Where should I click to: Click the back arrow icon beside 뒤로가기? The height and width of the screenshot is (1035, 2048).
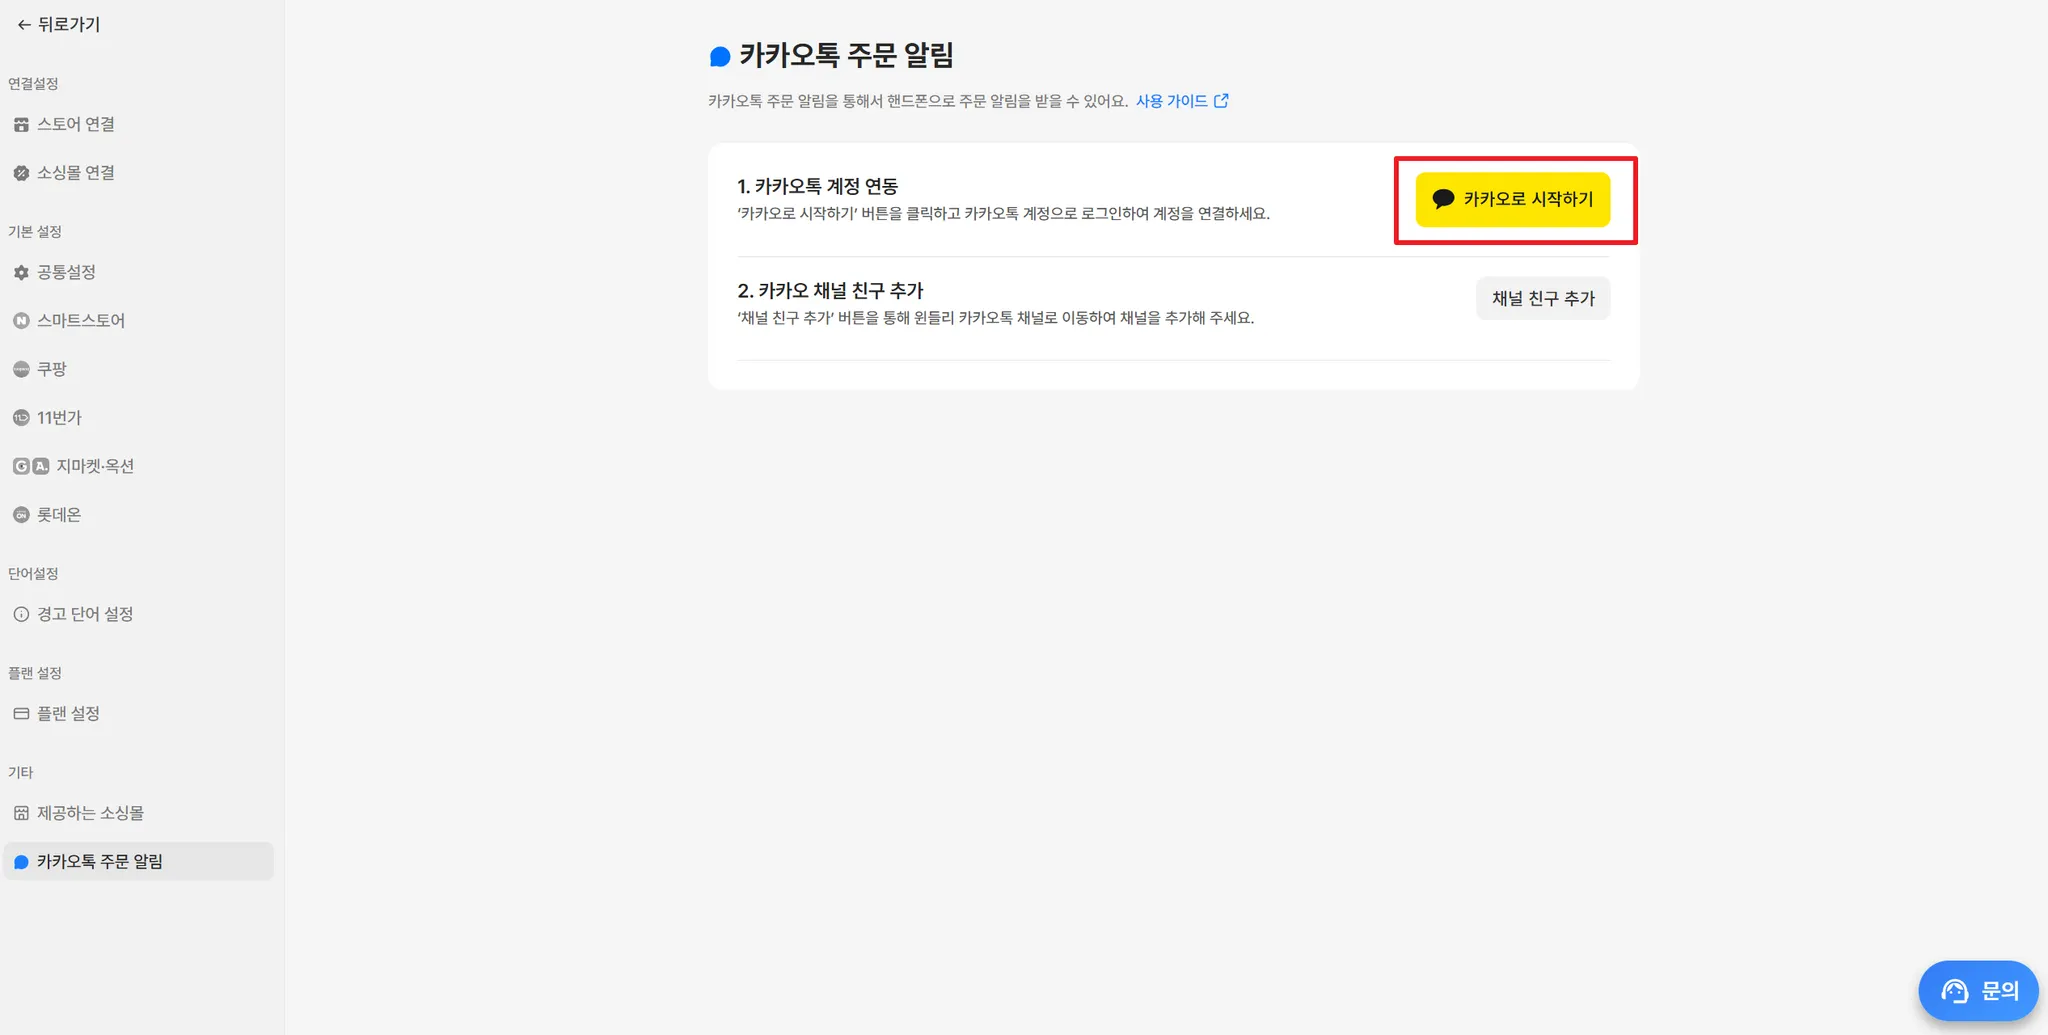point(24,25)
